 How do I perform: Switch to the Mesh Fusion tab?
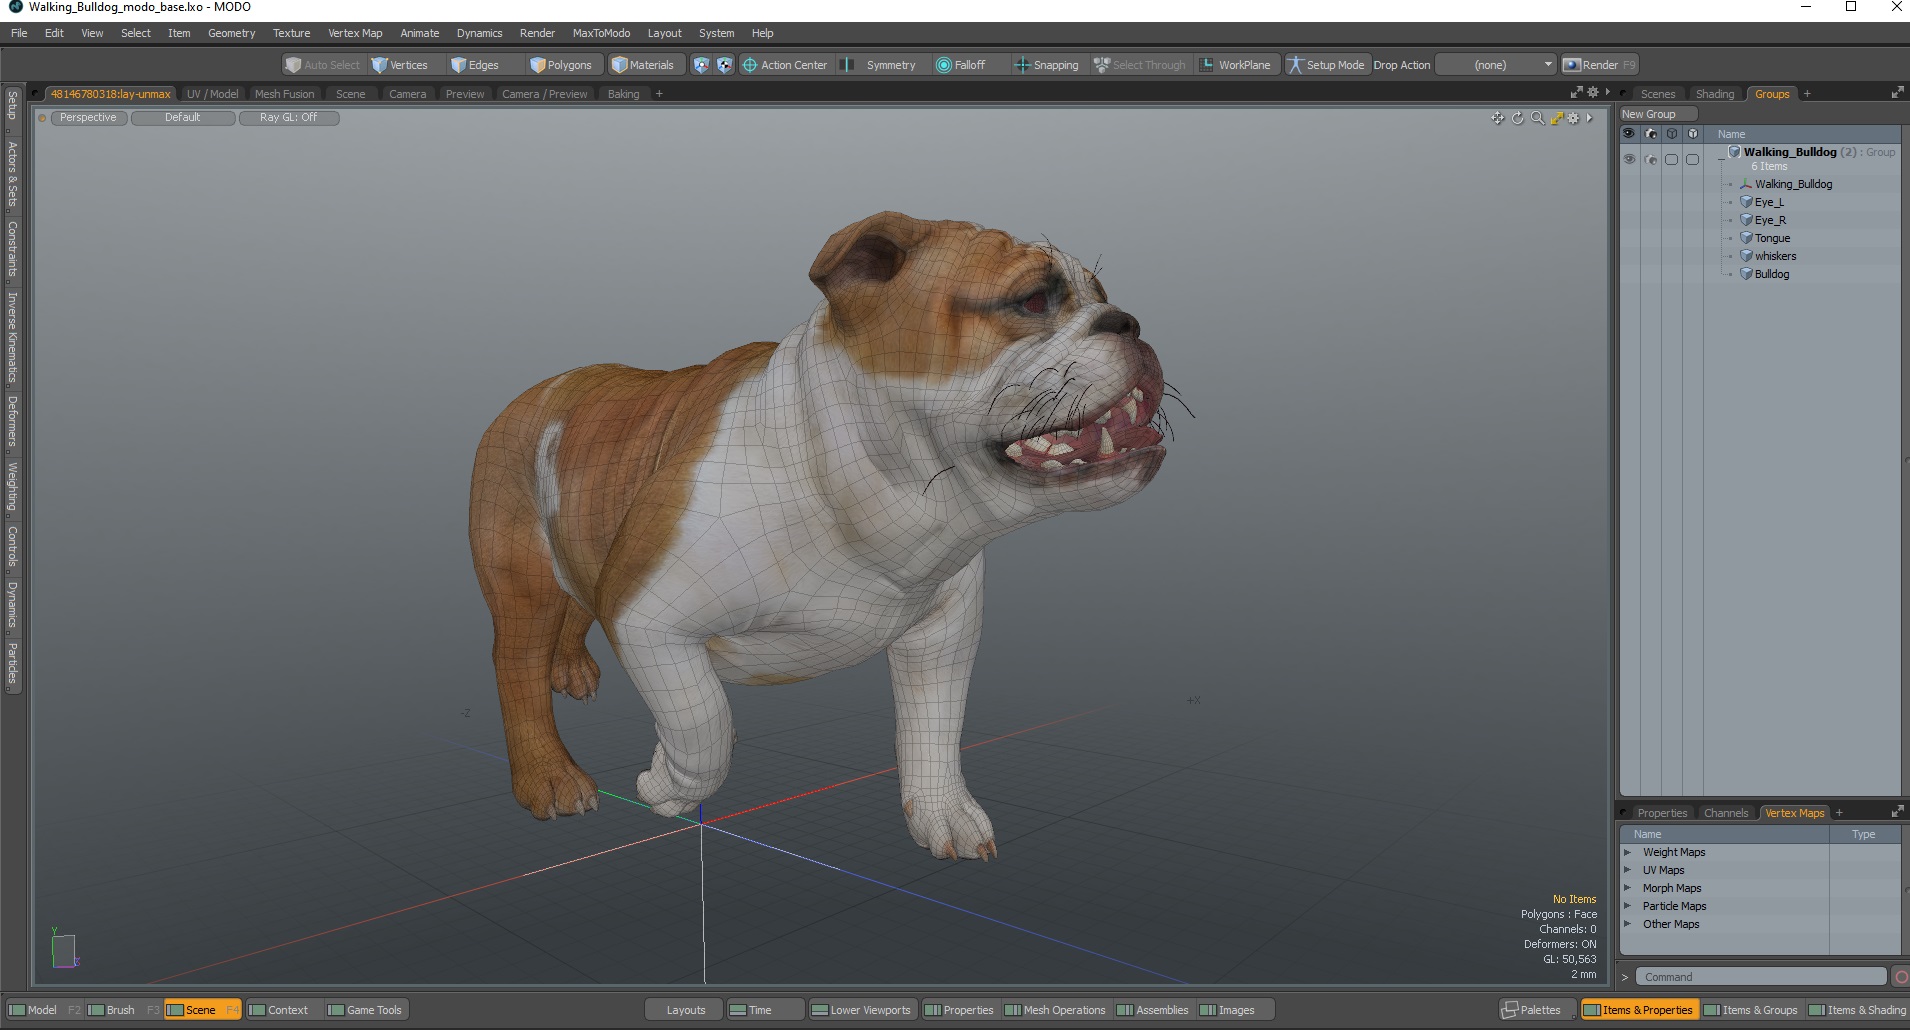tap(284, 94)
